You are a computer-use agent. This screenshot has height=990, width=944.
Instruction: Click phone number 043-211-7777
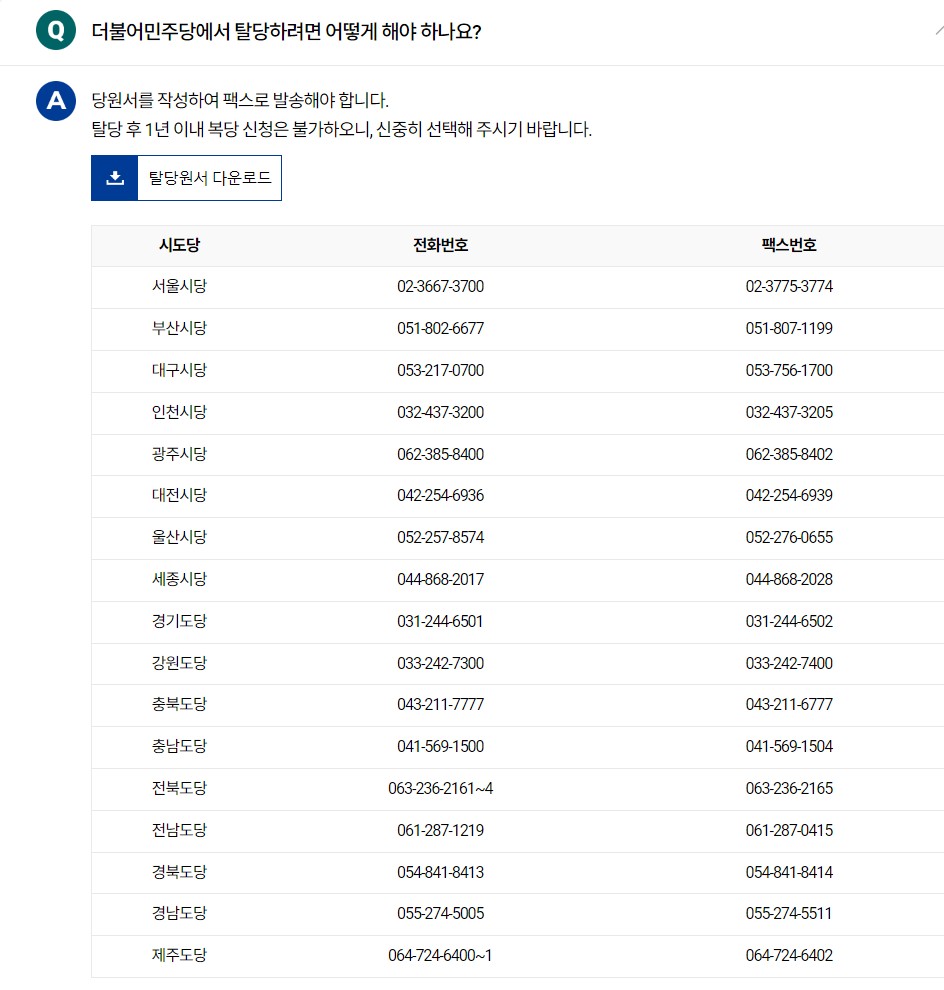tap(440, 704)
